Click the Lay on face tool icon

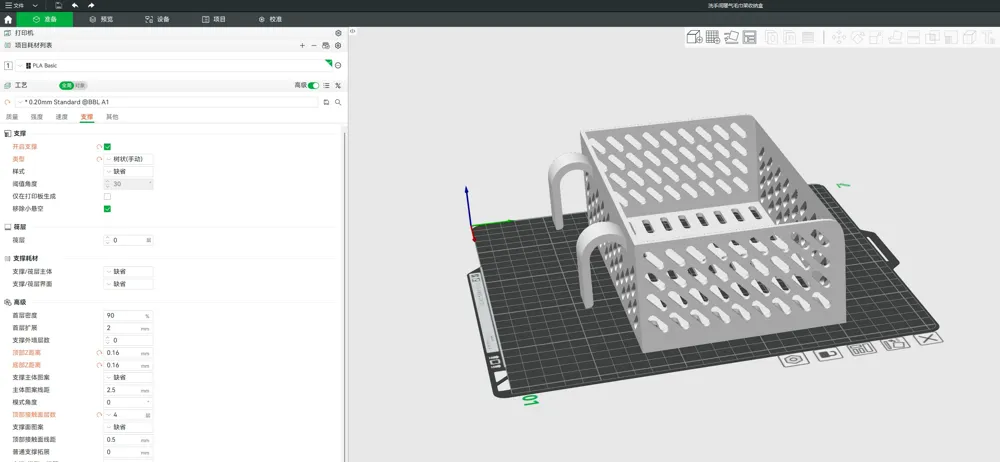[x=894, y=38]
